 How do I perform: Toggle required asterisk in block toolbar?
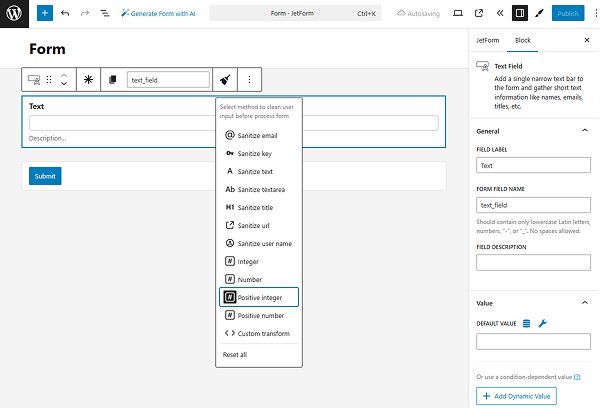coord(88,79)
